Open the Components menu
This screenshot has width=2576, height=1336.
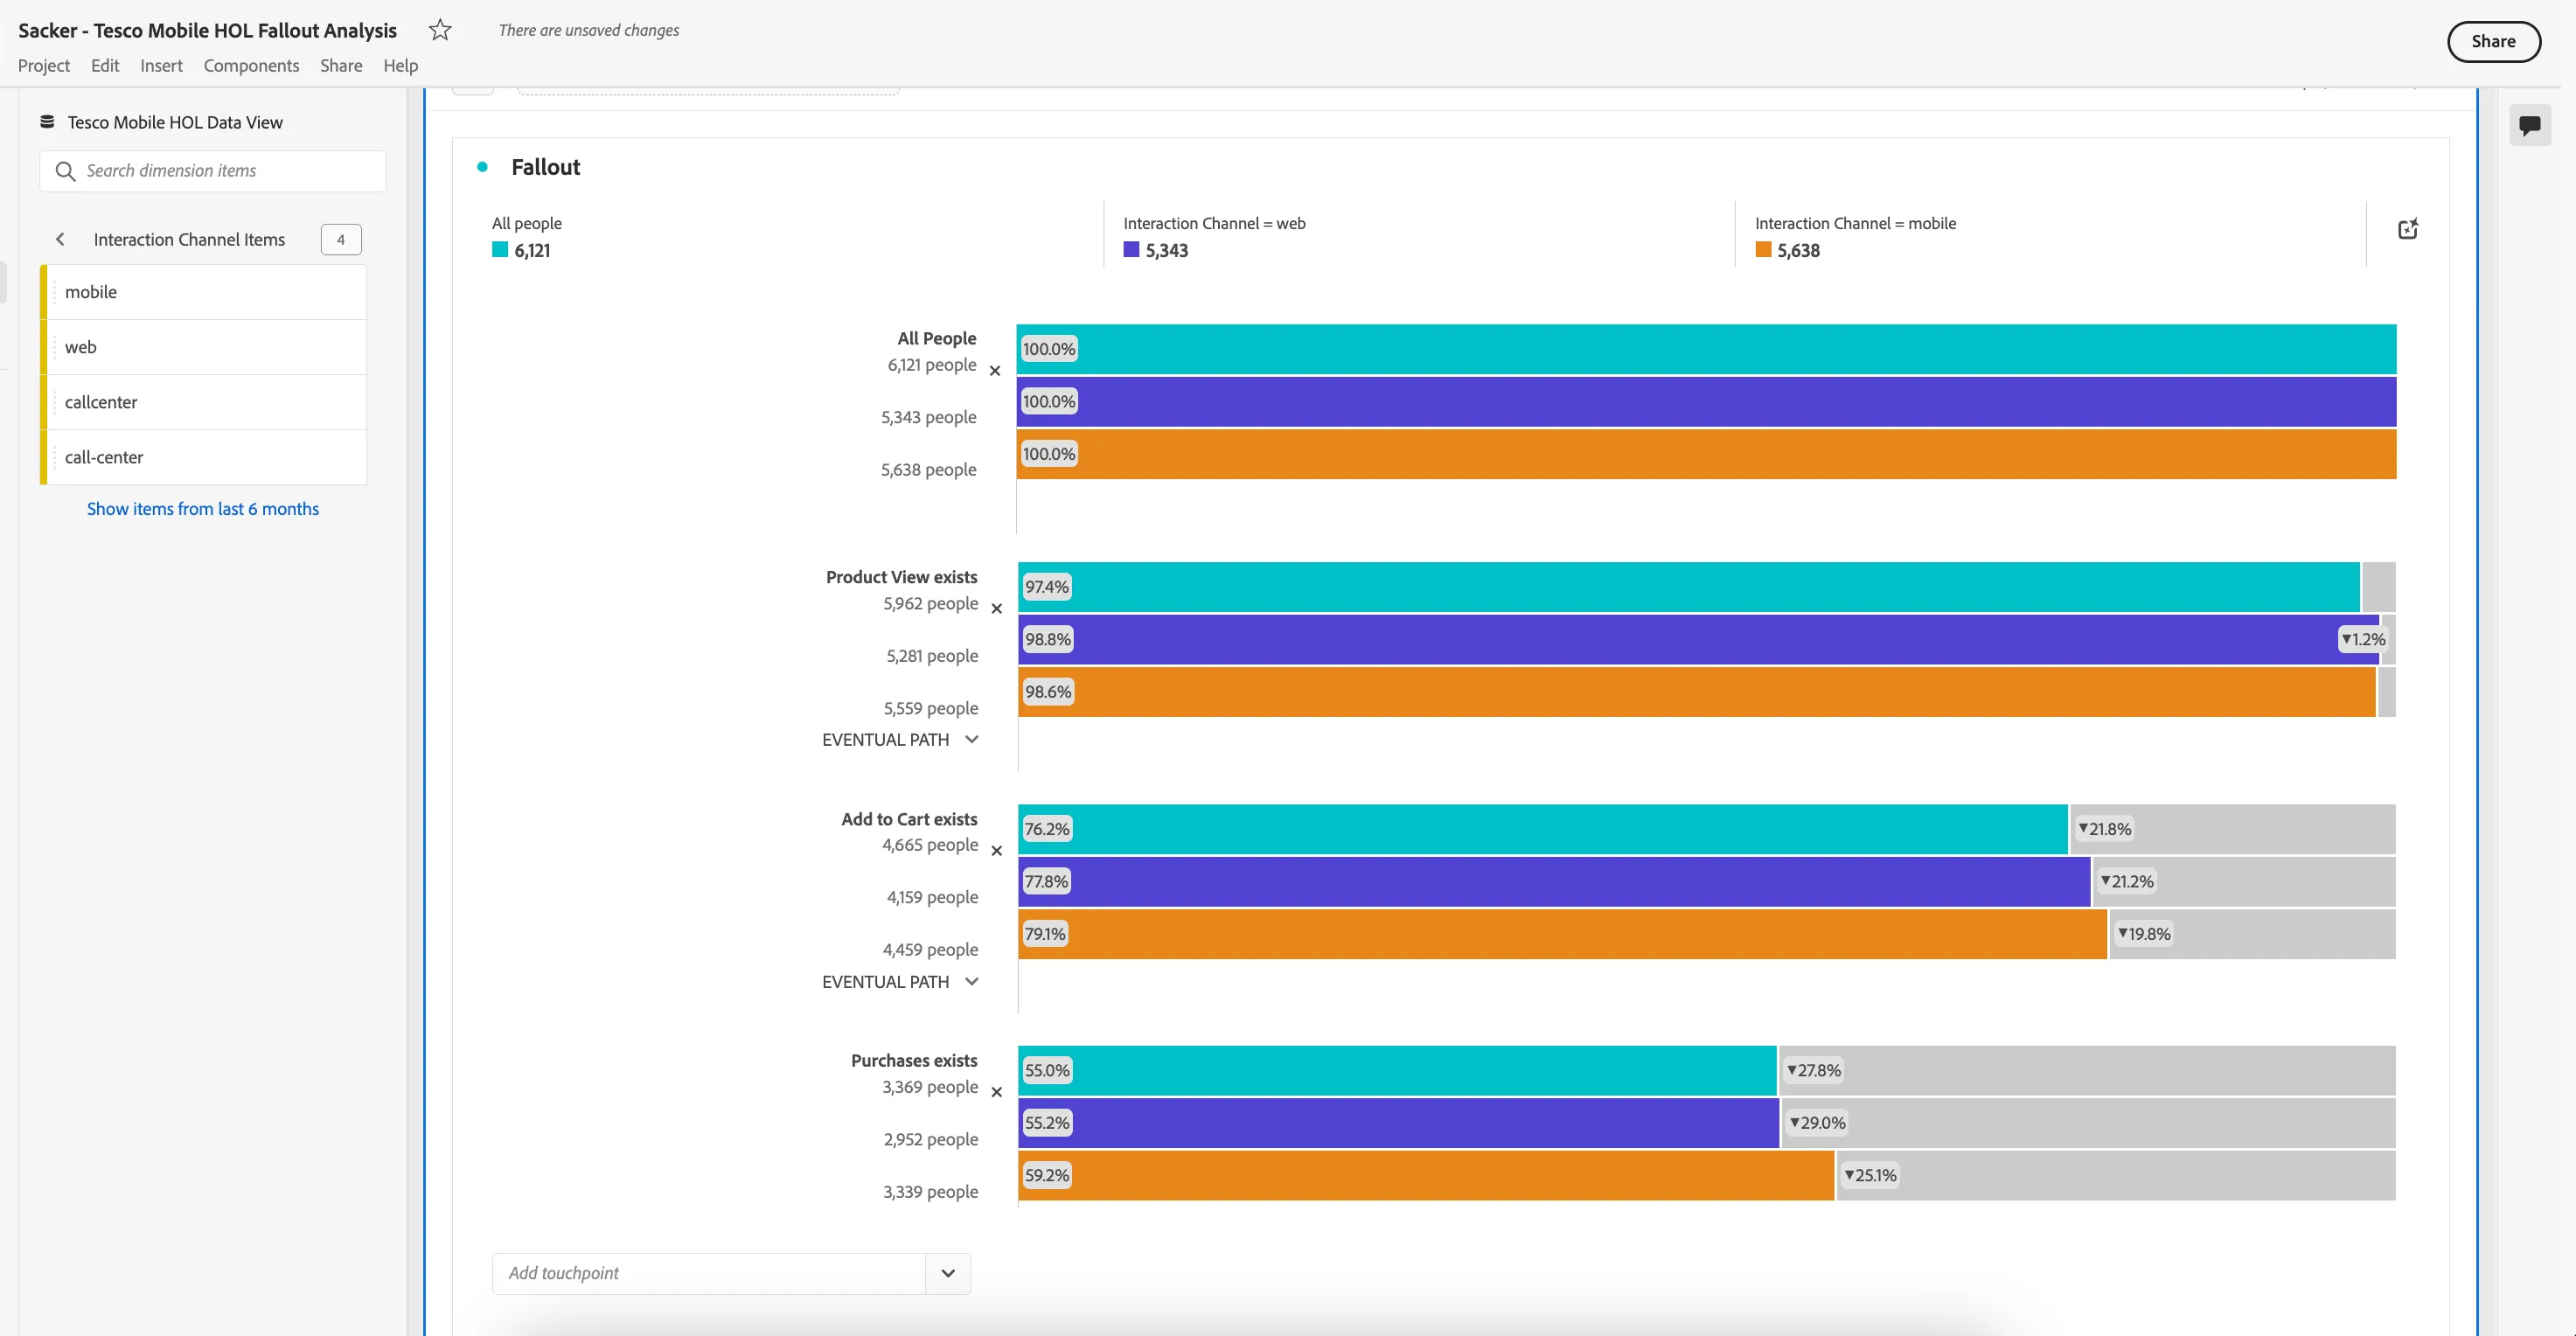pyautogui.click(x=251, y=65)
